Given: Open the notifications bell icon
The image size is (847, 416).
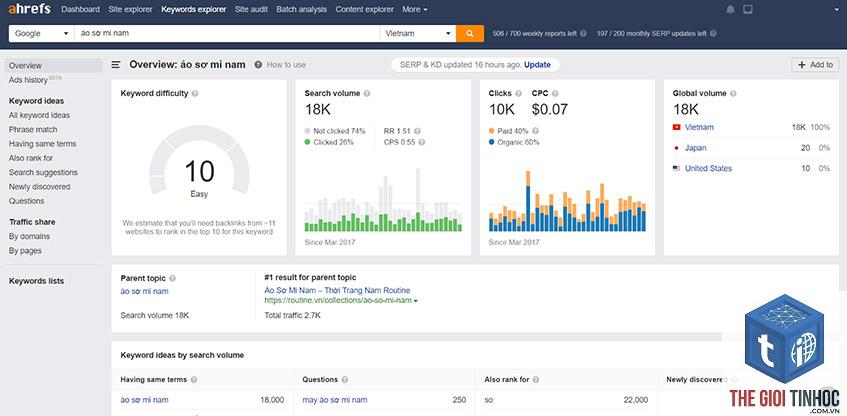Looking at the screenshot, I should [x=730, y=9].
